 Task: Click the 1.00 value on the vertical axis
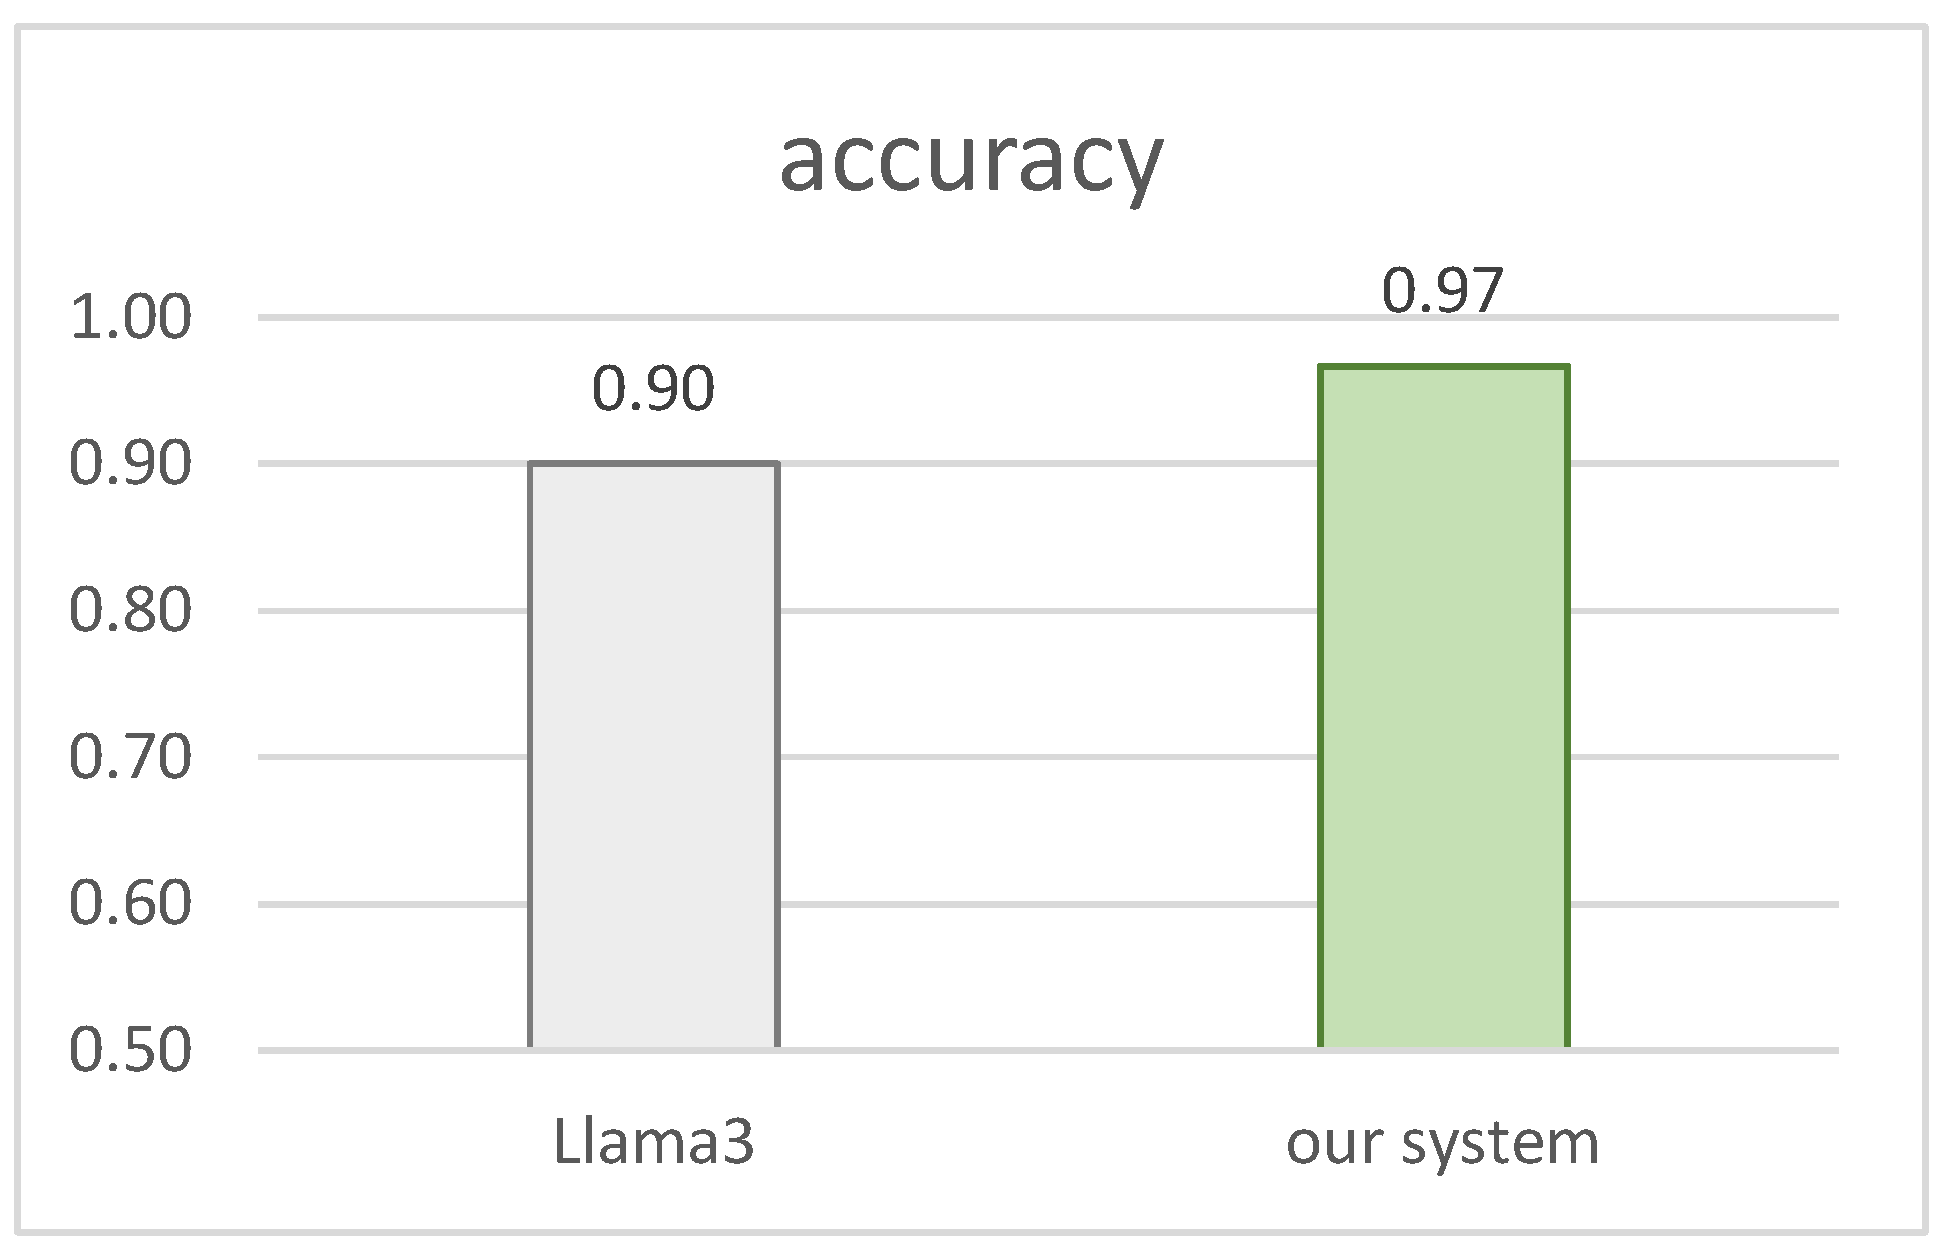coord(130,319)
